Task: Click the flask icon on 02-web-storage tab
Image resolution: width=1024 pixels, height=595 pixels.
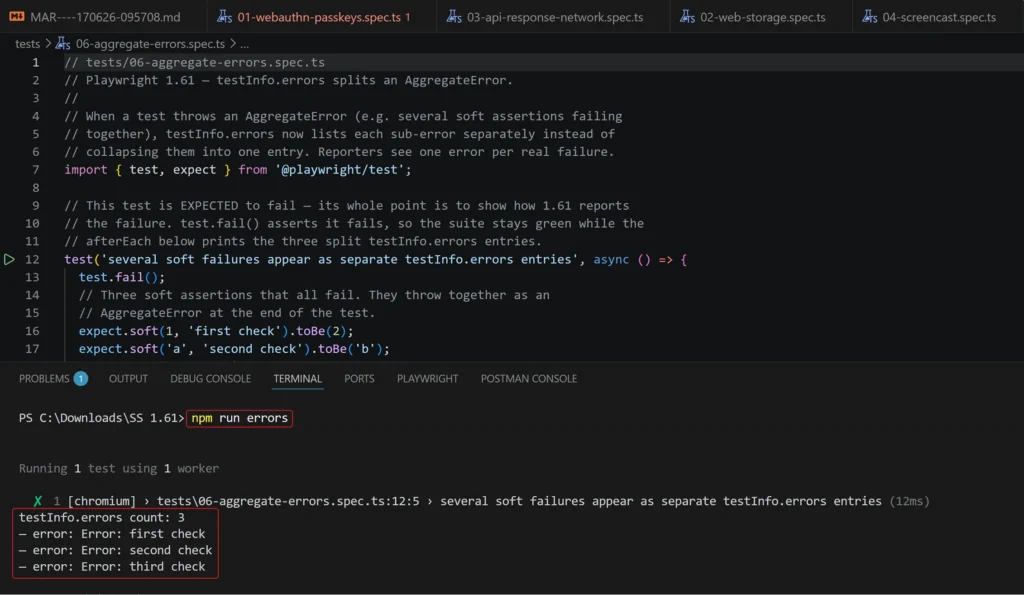Action: pyautogui.click(x=687, y=17)
